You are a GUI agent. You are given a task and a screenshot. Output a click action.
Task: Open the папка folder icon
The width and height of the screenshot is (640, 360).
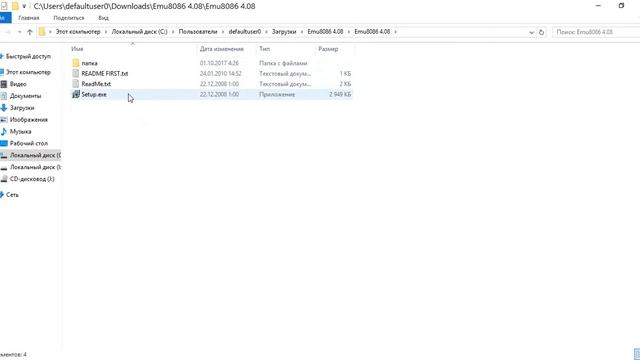pyautogui.click(x=76, y=63)
